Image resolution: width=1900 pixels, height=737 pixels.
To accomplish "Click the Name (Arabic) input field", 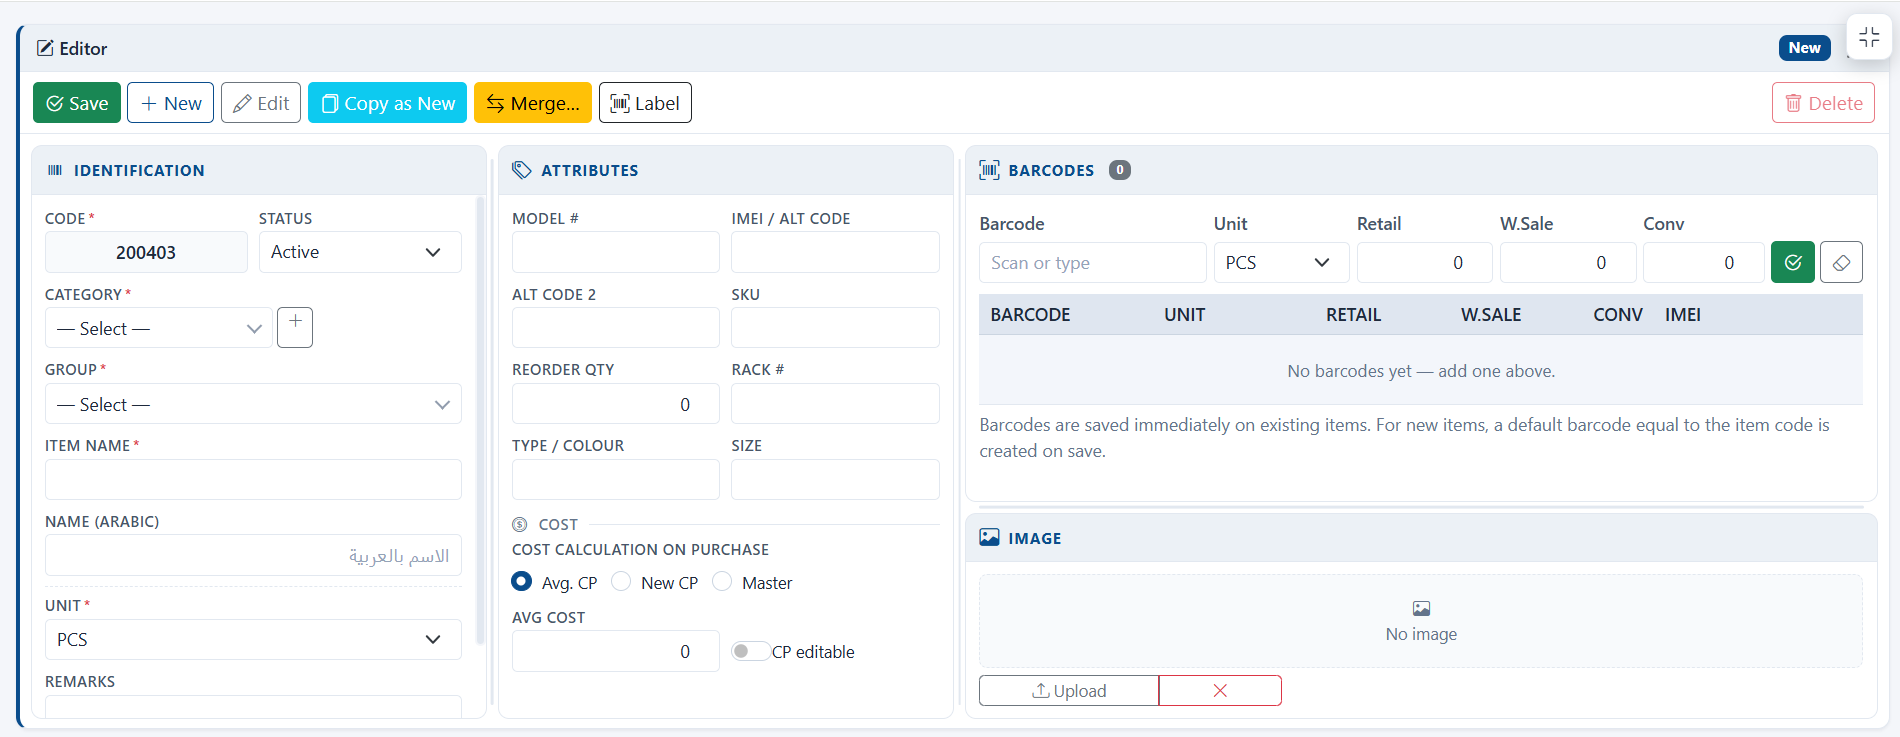I will click(x=253, y=555).
